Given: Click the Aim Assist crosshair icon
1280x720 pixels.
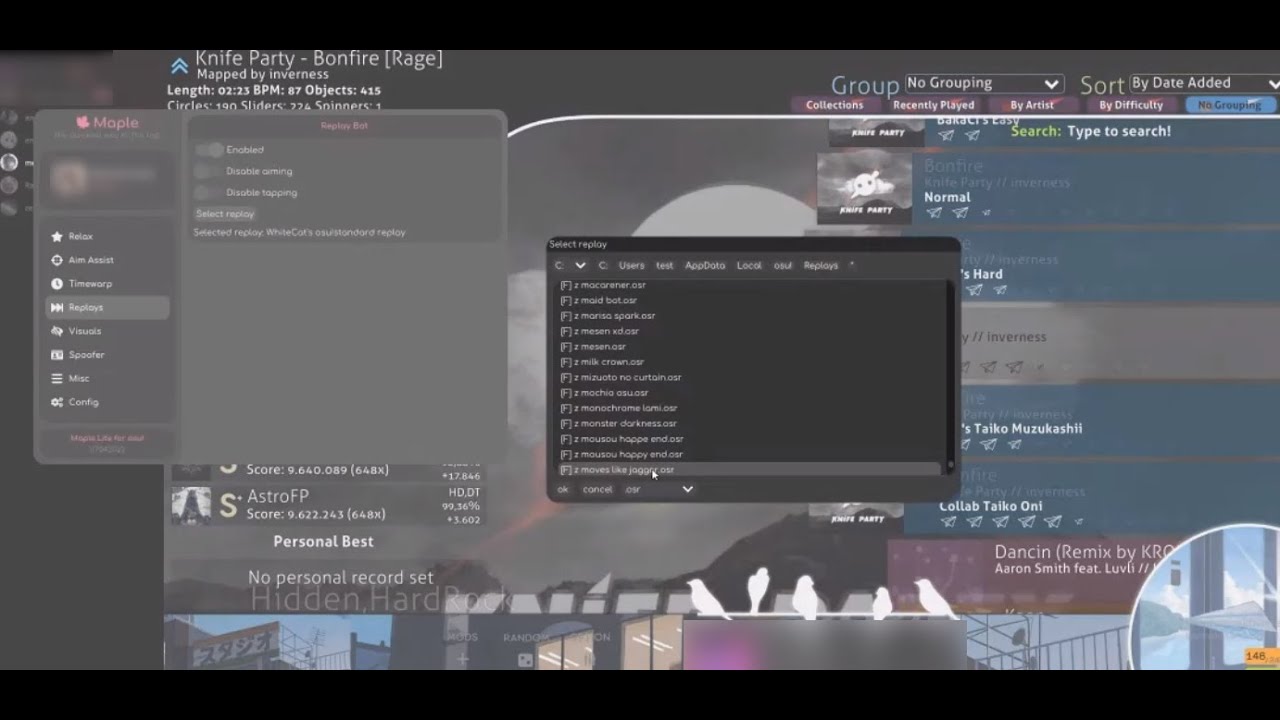Looking at the screenshot, I should [56, 260].
